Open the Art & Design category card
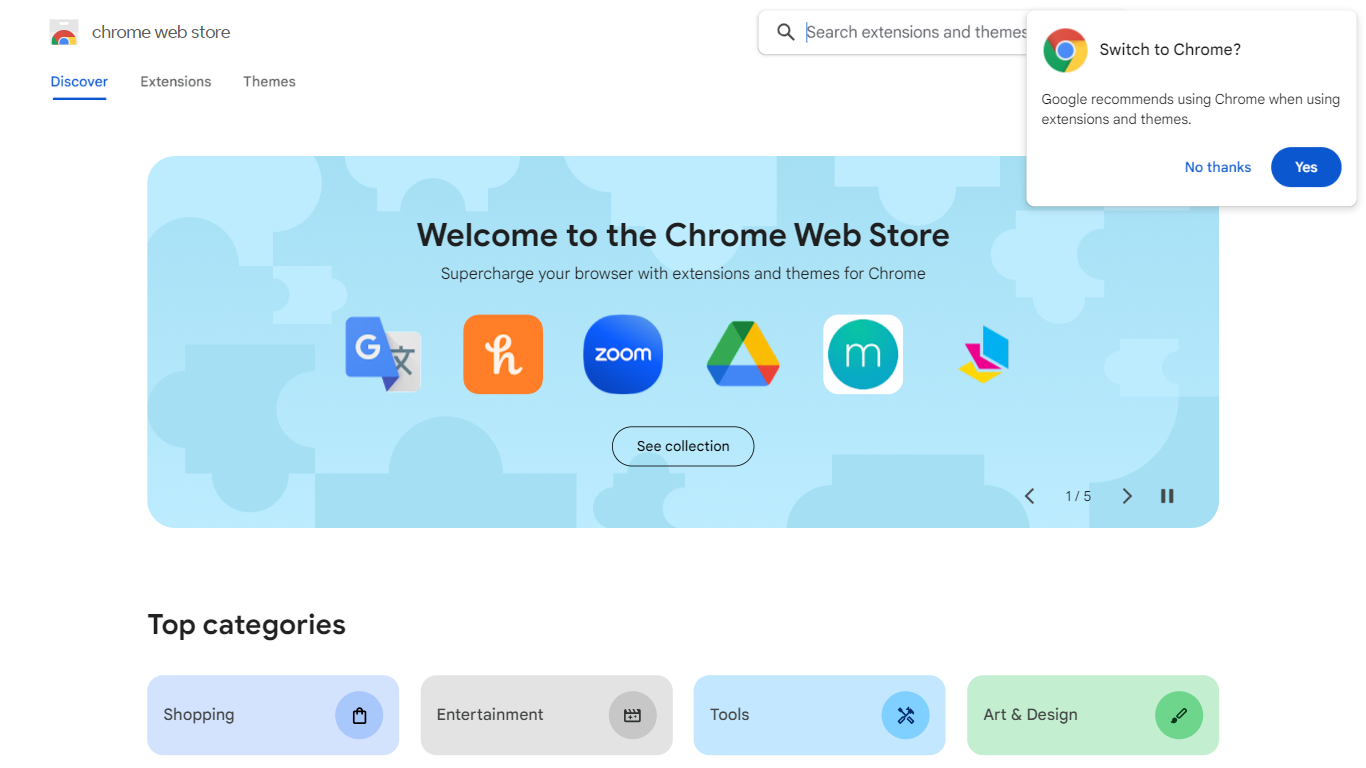1366x768 pixels. (x=1093, y=715)
